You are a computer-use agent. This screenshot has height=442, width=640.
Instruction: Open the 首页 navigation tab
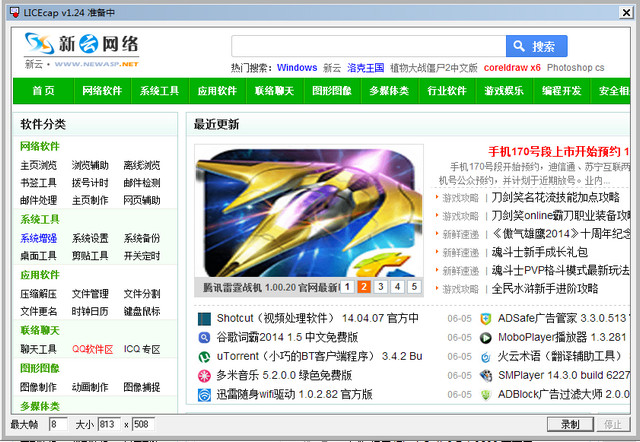pos(44,91)
